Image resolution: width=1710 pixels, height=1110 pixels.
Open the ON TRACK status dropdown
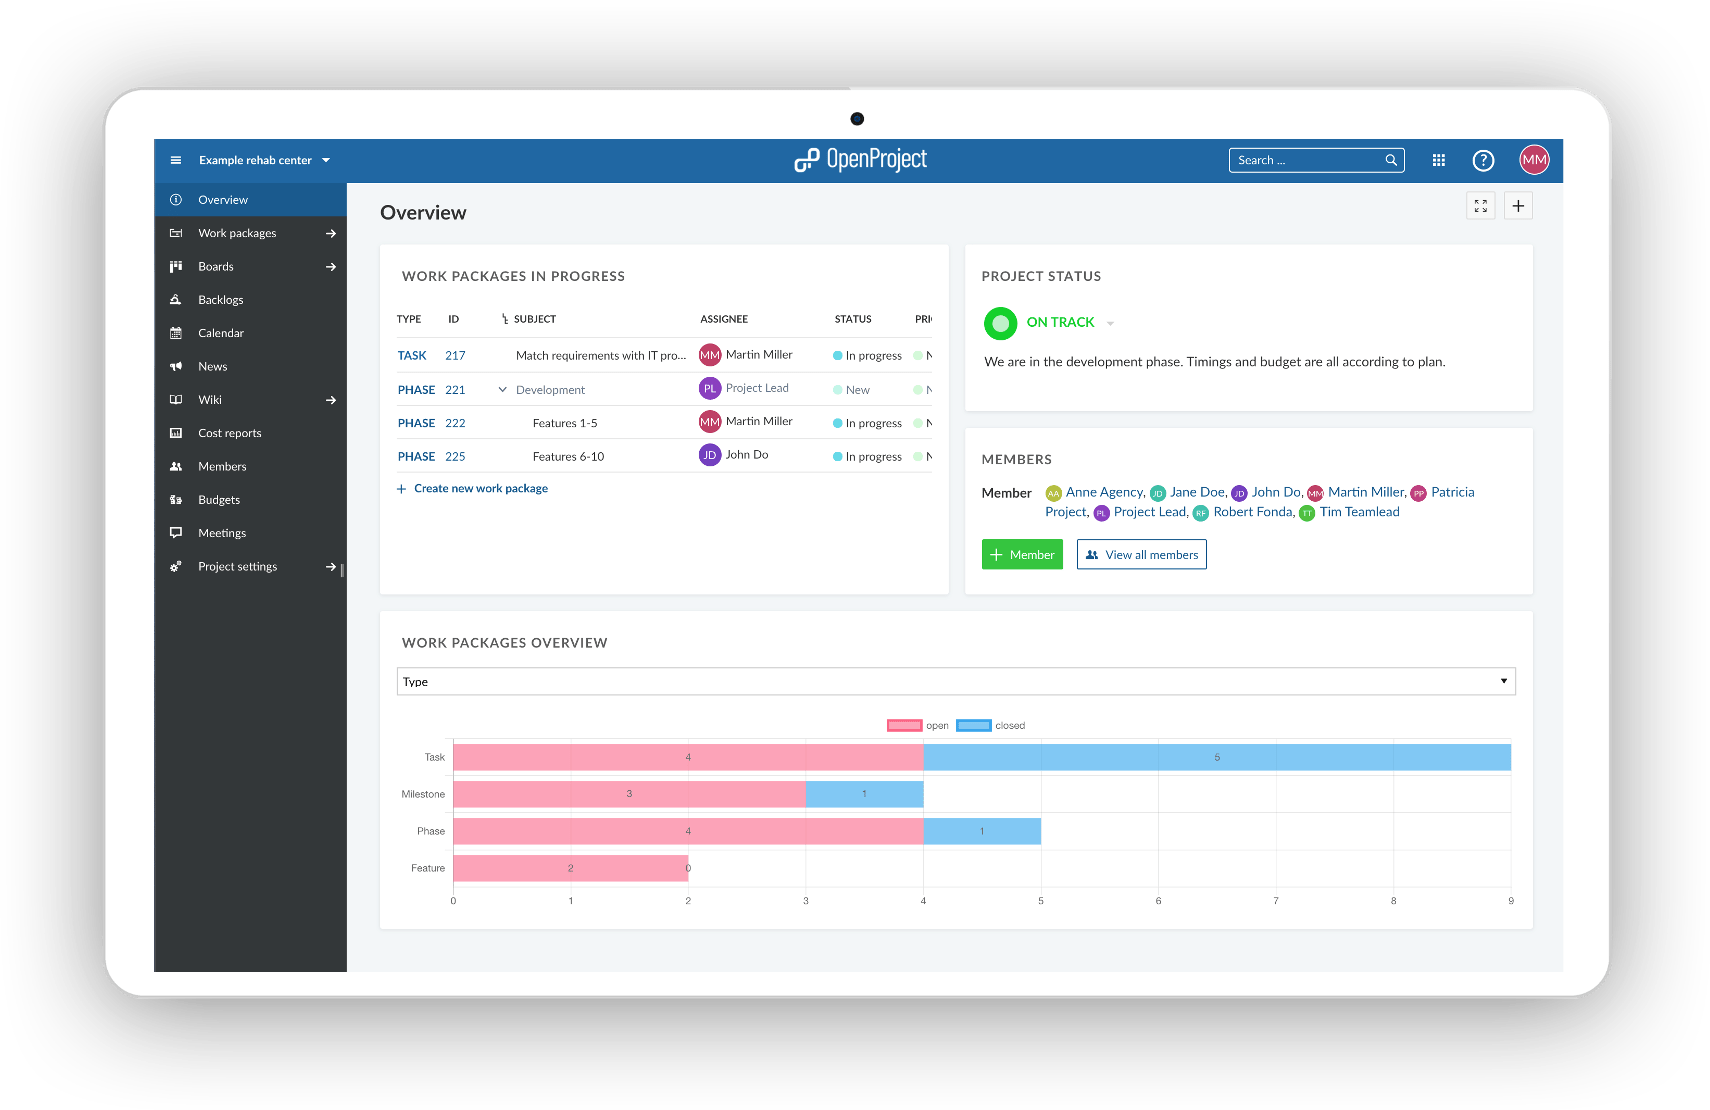1110,323
